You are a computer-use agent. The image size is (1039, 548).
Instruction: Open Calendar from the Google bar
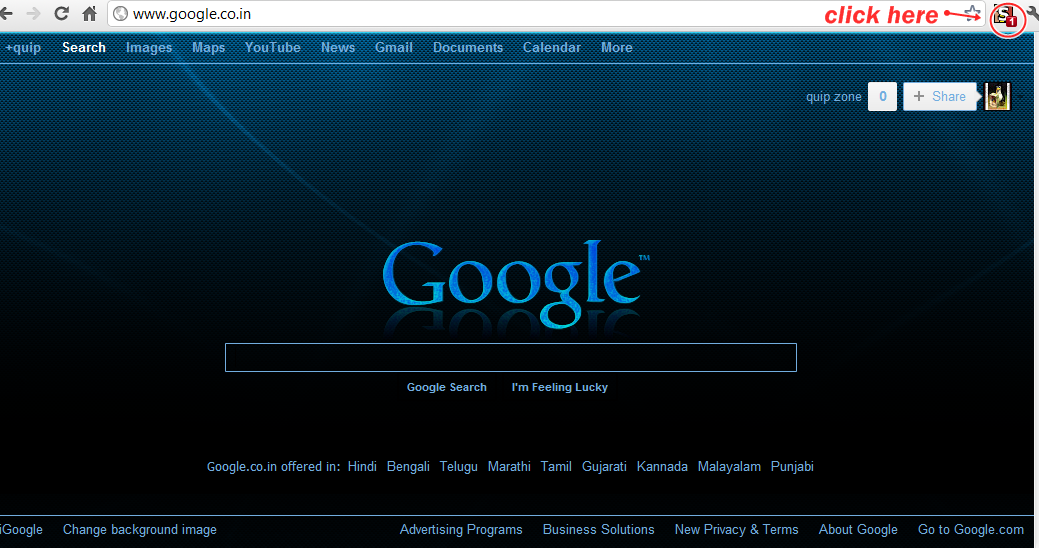pyautogui.click(x=552, y=48)
